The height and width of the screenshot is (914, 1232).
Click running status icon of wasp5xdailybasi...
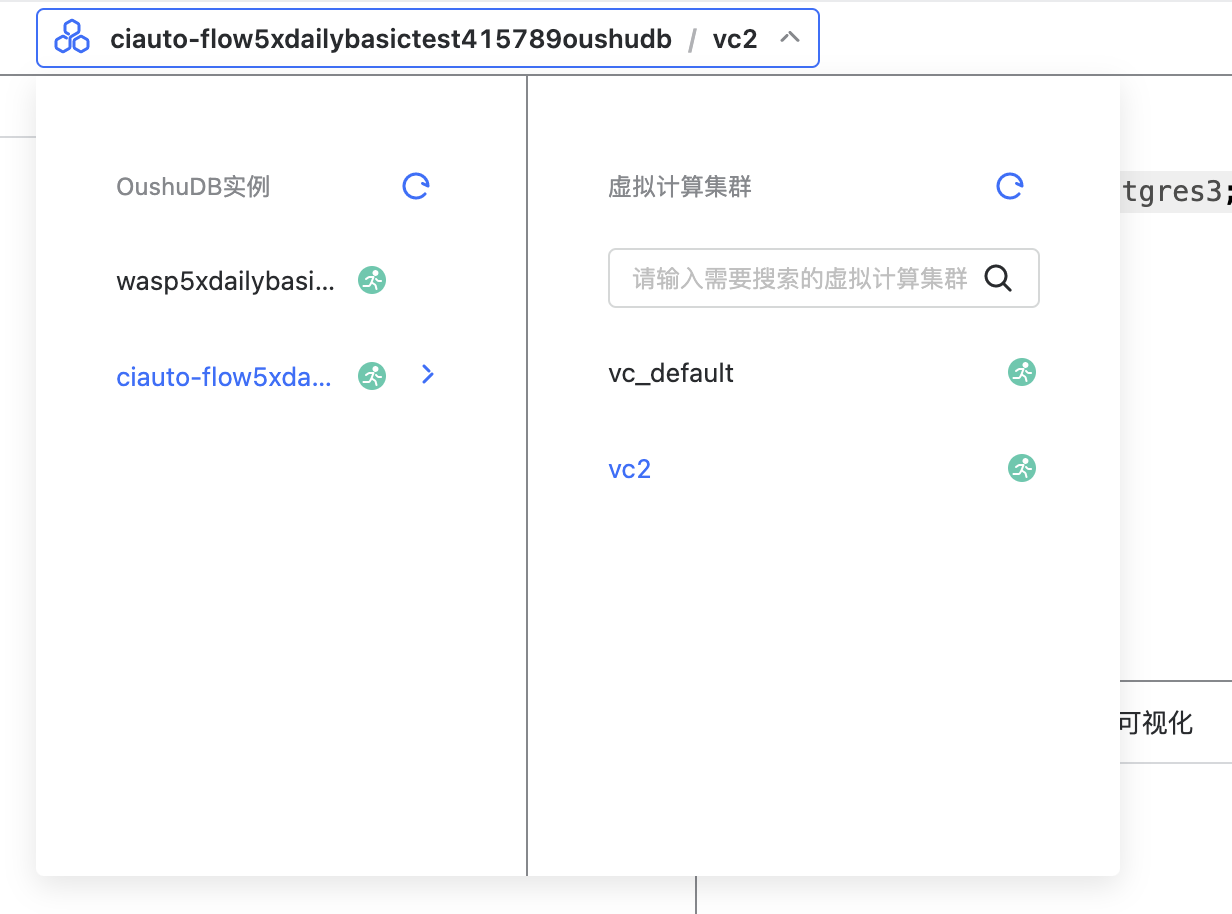click(x=372, y=281)
